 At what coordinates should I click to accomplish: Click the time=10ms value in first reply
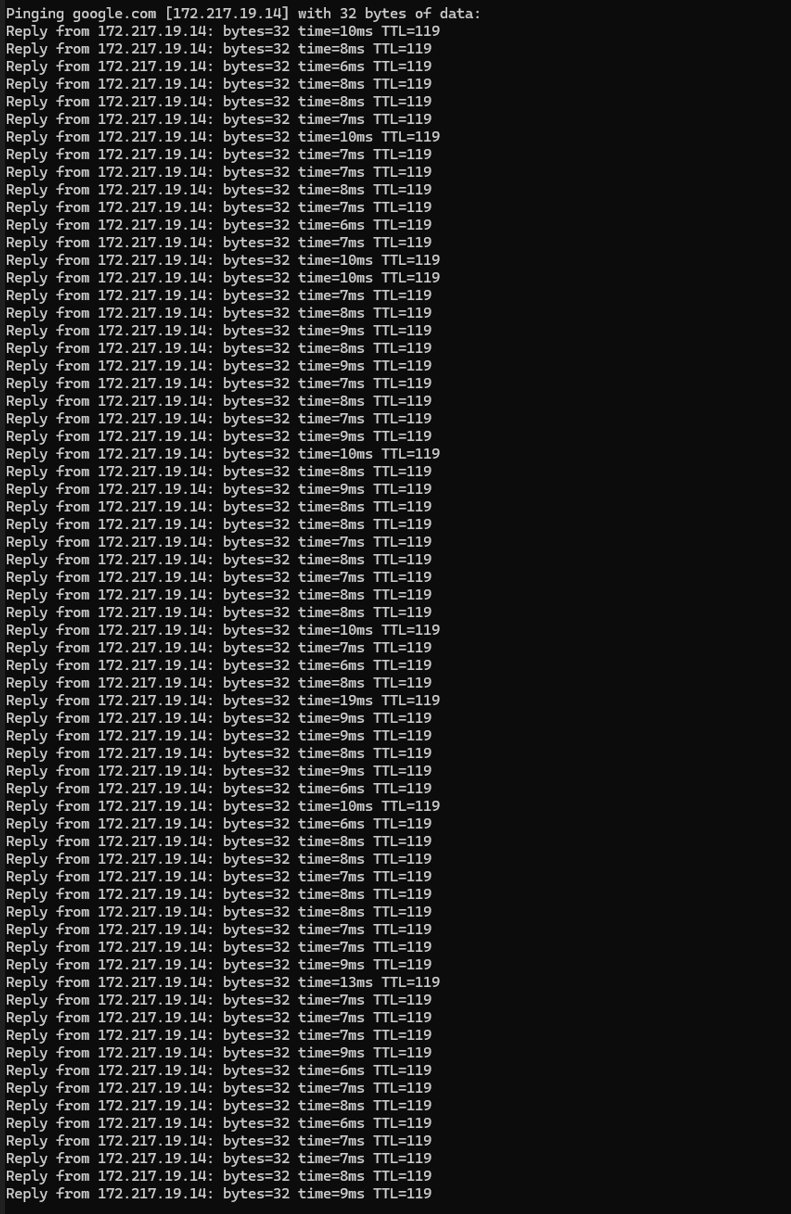pyautogui.click(x=335, y=31)
